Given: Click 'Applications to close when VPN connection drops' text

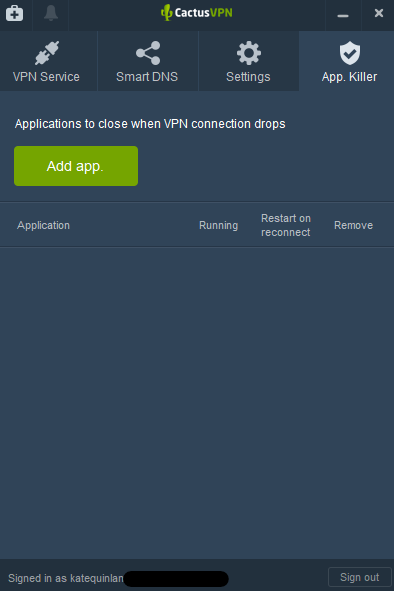Looking at the screenshot, I should click(150, 124).
